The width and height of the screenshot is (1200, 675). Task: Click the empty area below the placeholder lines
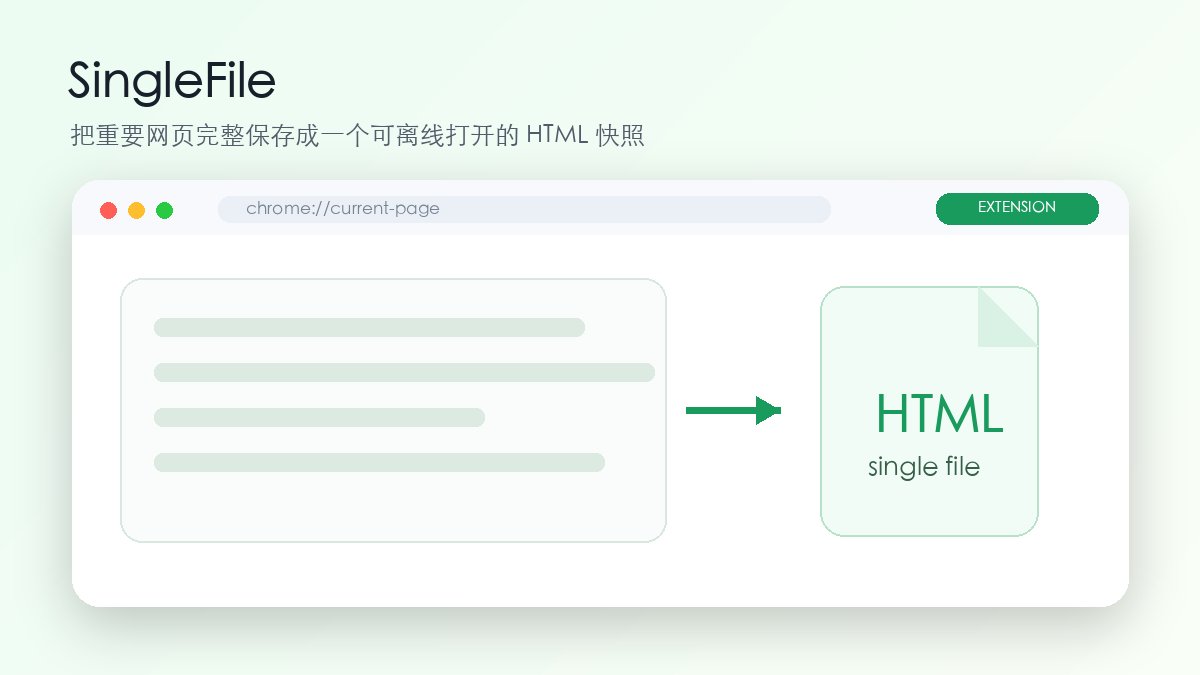point(393,507)
